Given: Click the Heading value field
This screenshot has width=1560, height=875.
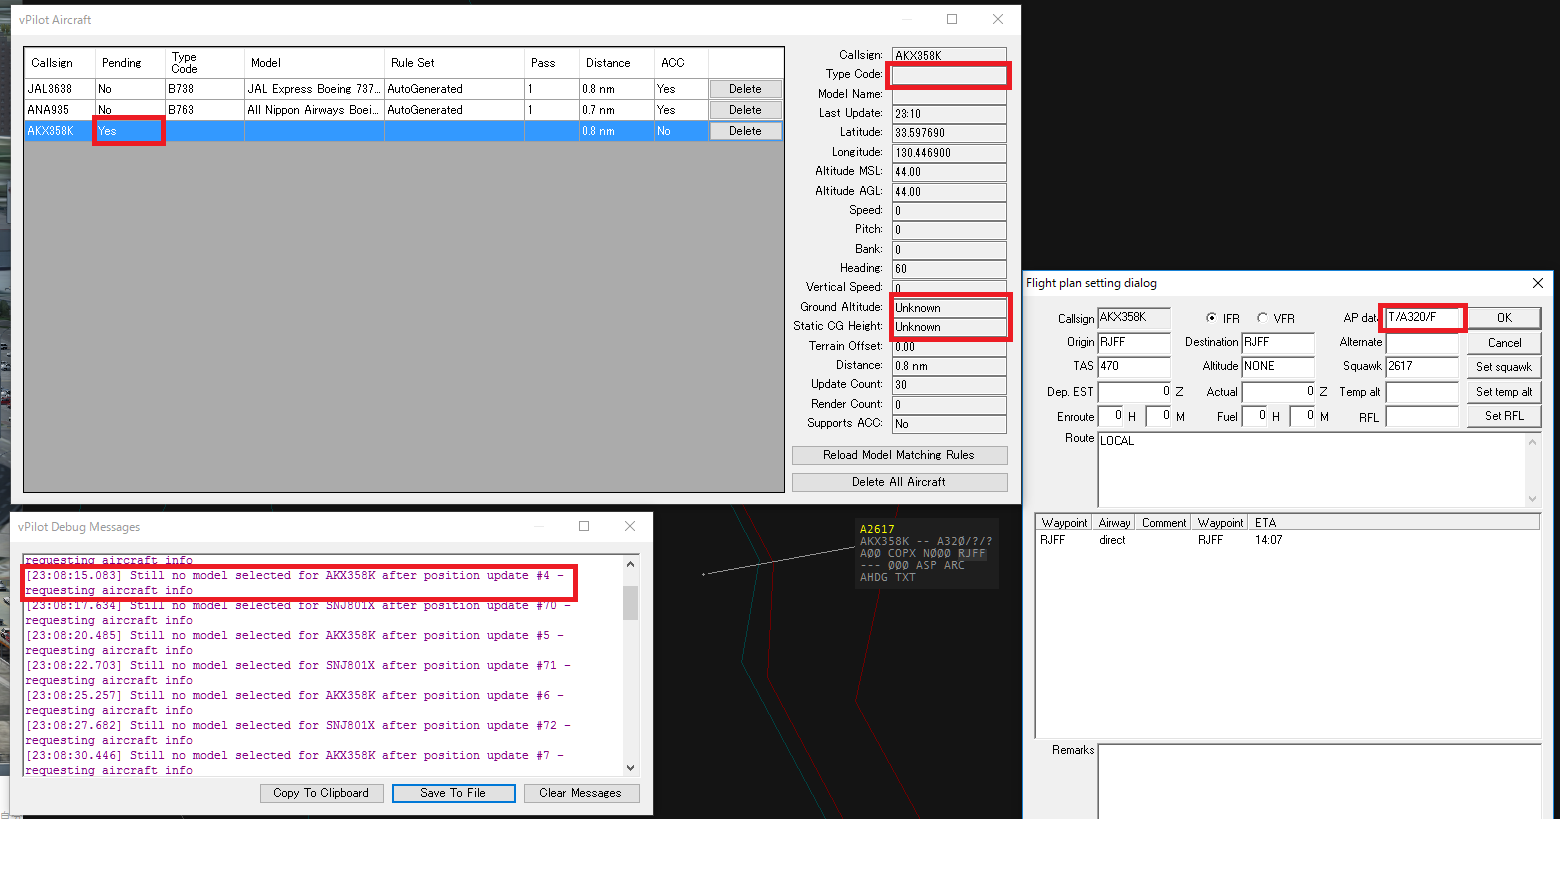Looking at the screenshot, I should click(949, 269).
